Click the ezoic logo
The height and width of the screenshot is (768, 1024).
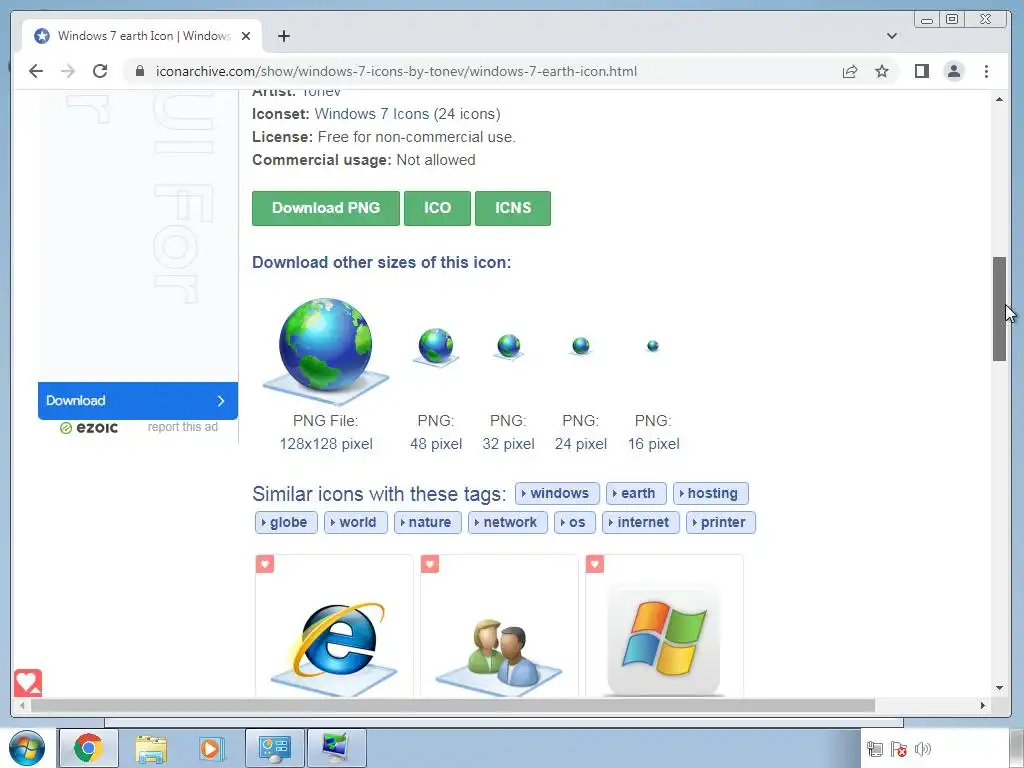coord(89,428)
